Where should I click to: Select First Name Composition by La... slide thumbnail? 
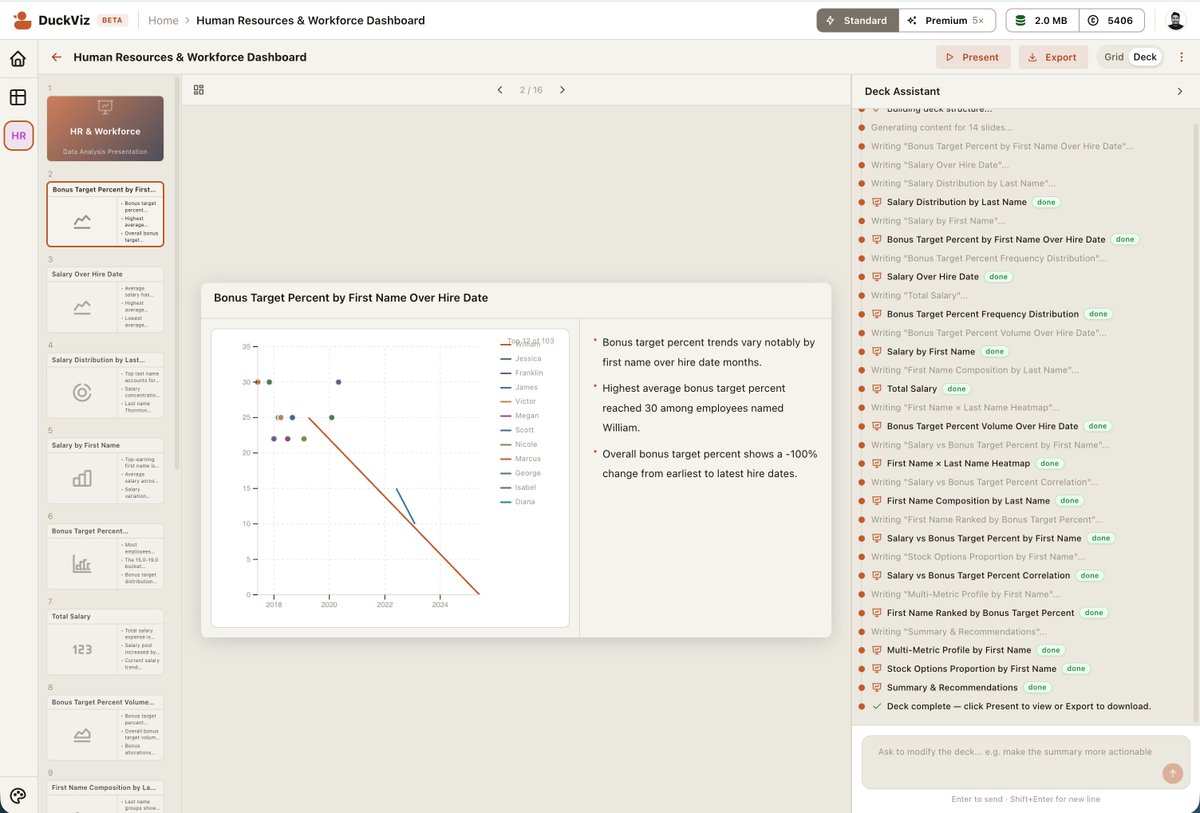105,797
